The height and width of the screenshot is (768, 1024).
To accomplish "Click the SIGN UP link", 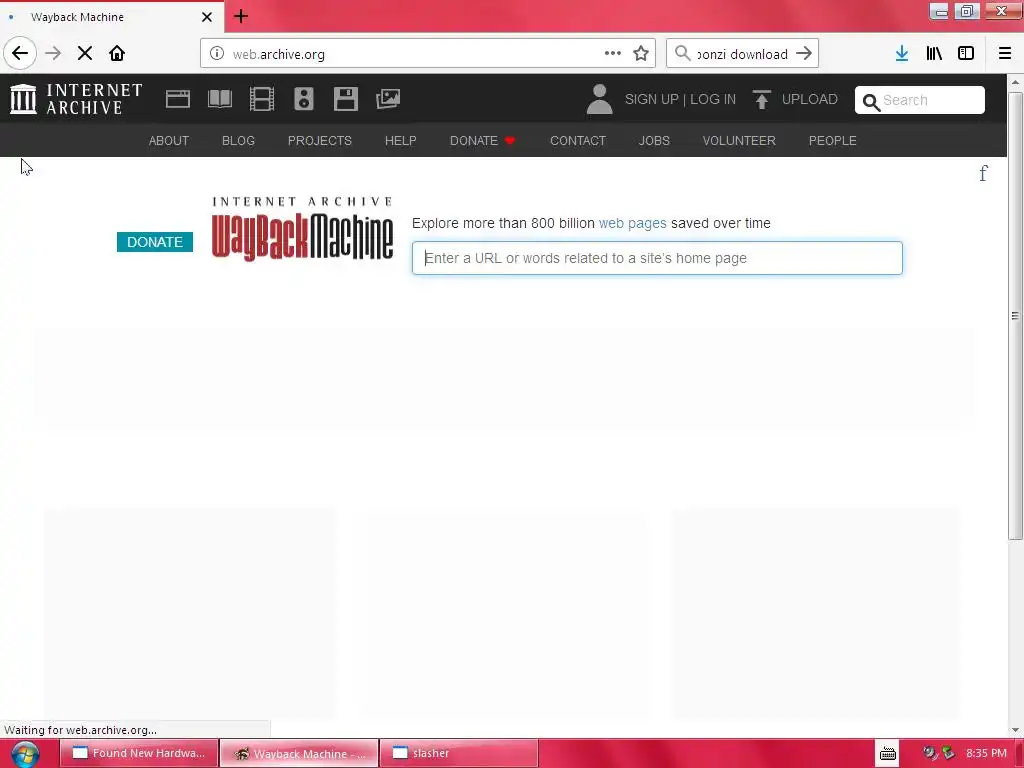I will pos(652,99).
